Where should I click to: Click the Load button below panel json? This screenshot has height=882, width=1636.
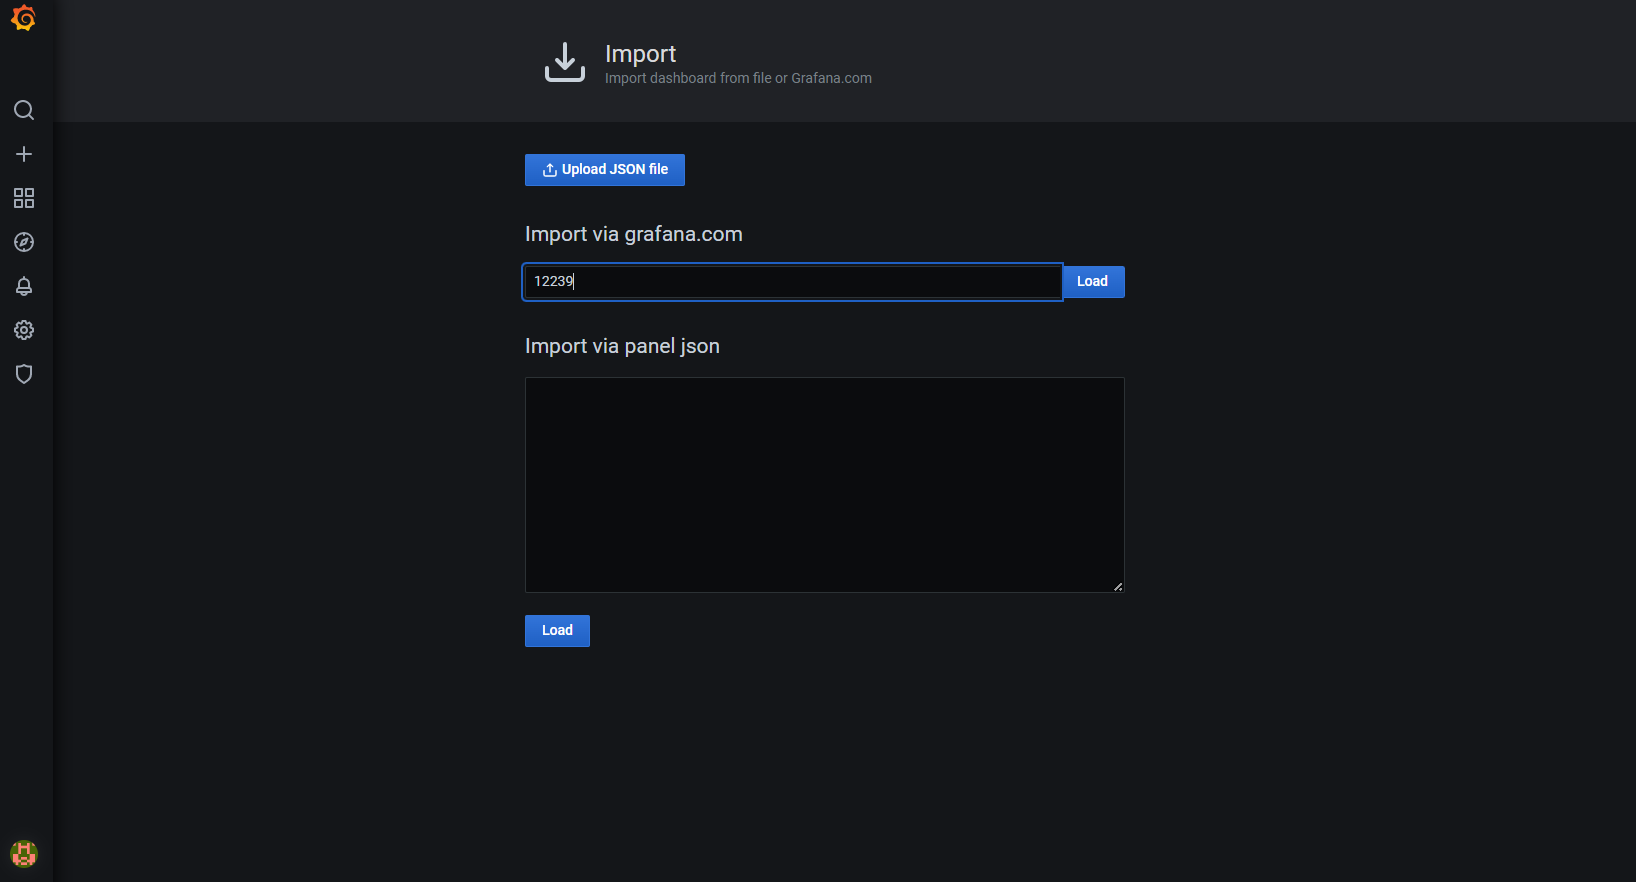pos(557,631)
